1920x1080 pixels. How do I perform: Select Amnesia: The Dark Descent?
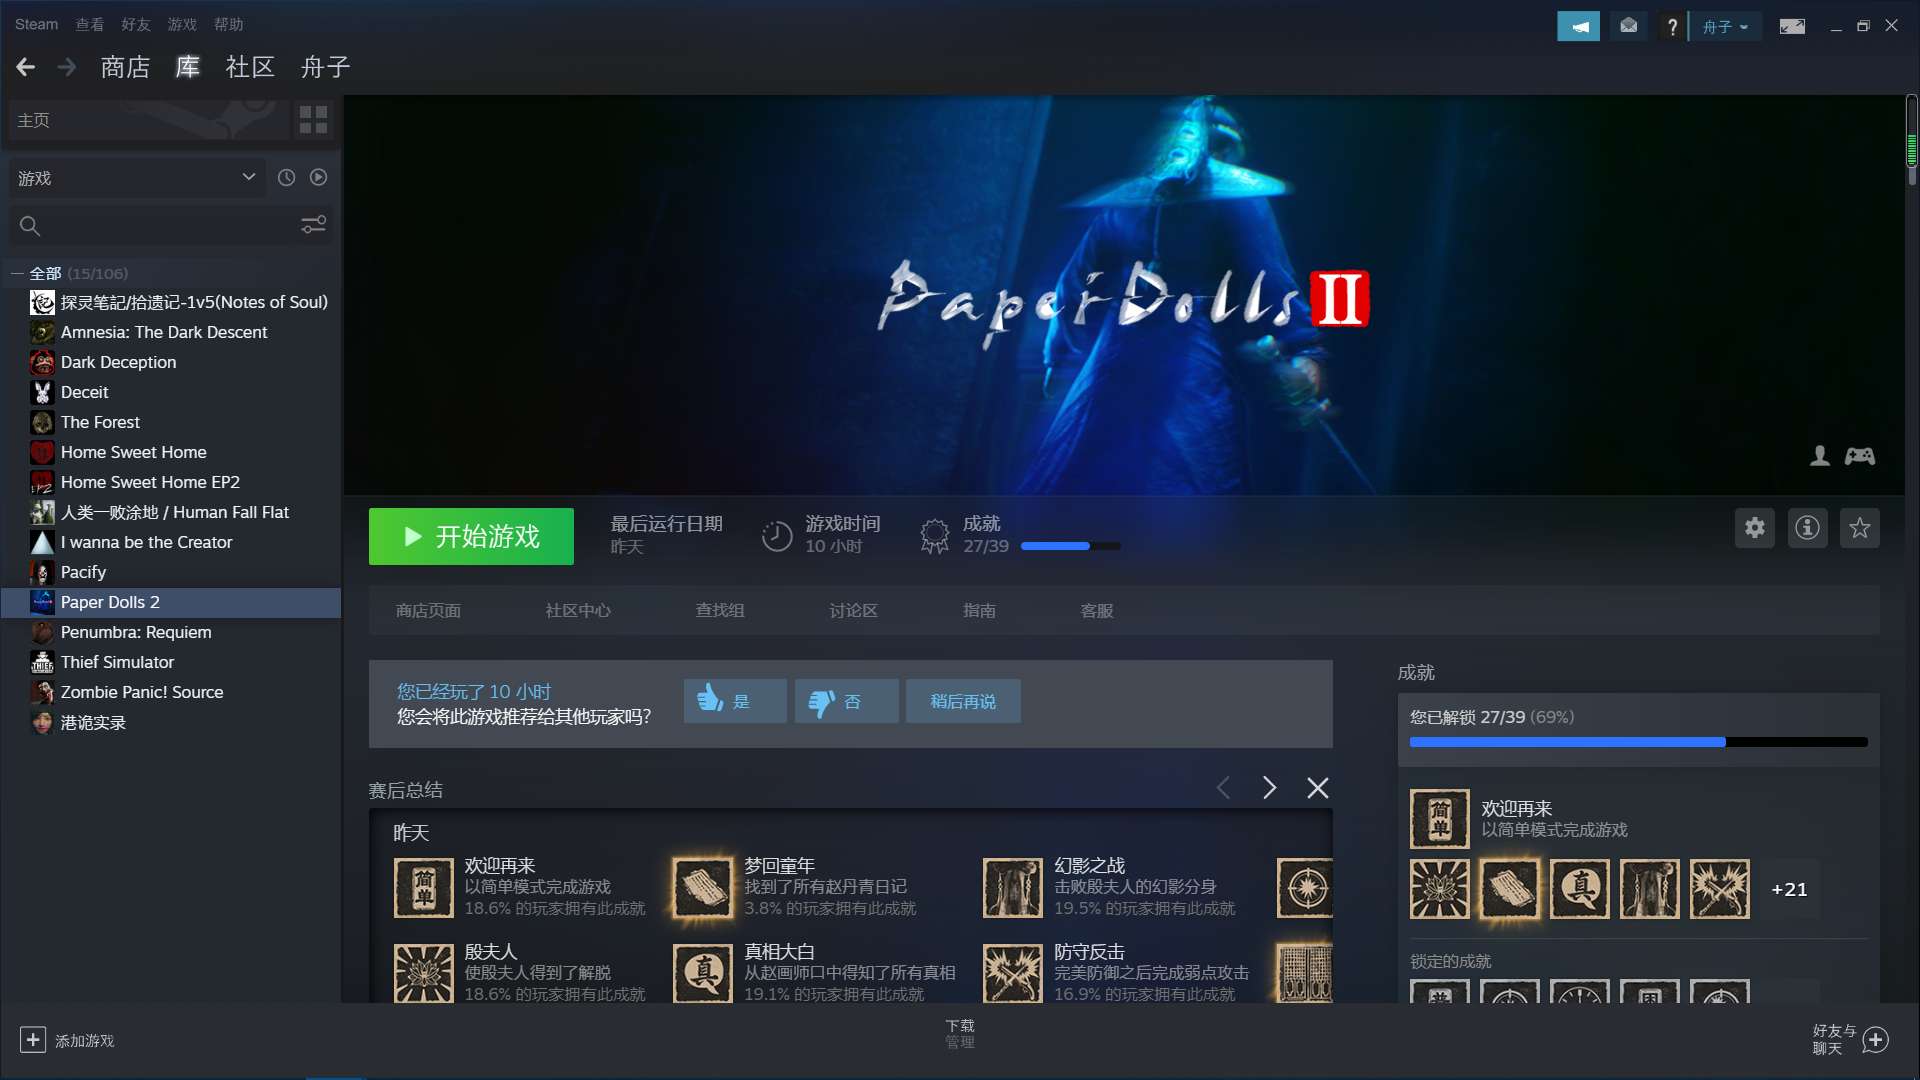coord(164,332)
